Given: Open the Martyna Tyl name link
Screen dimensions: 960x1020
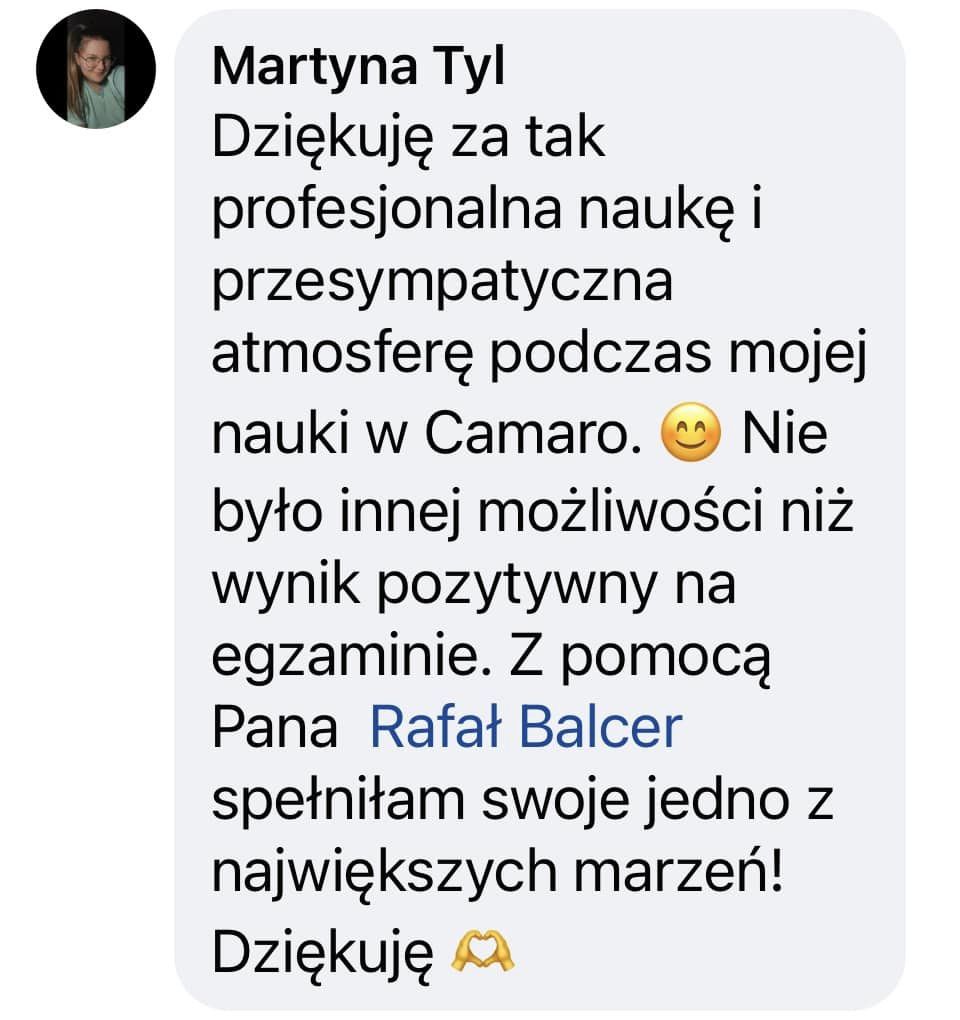Looking at the screenshot, I should click(358, 66).
